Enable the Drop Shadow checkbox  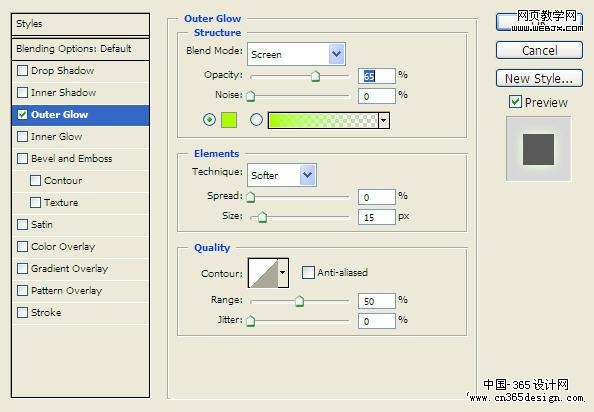pyautogui.click(x=22, y=71)
